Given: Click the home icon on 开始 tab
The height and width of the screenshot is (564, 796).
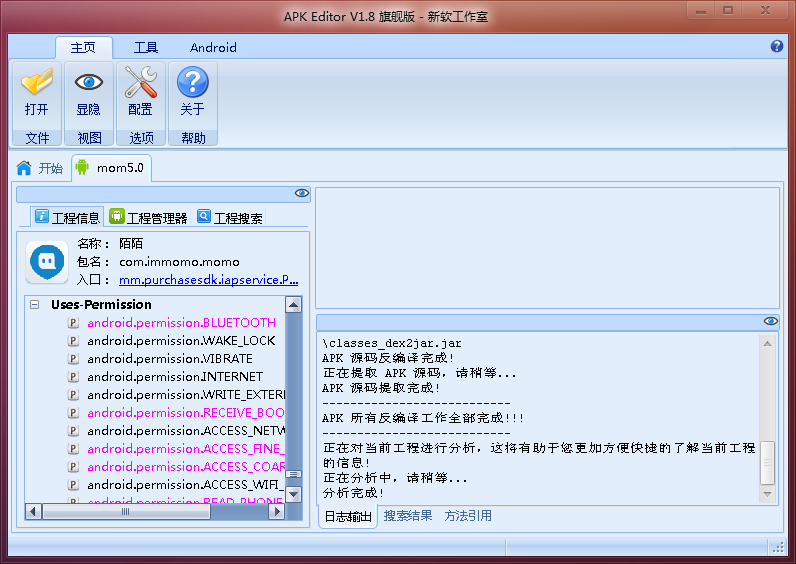Looking at the screenshot, I should coord(24,168).
